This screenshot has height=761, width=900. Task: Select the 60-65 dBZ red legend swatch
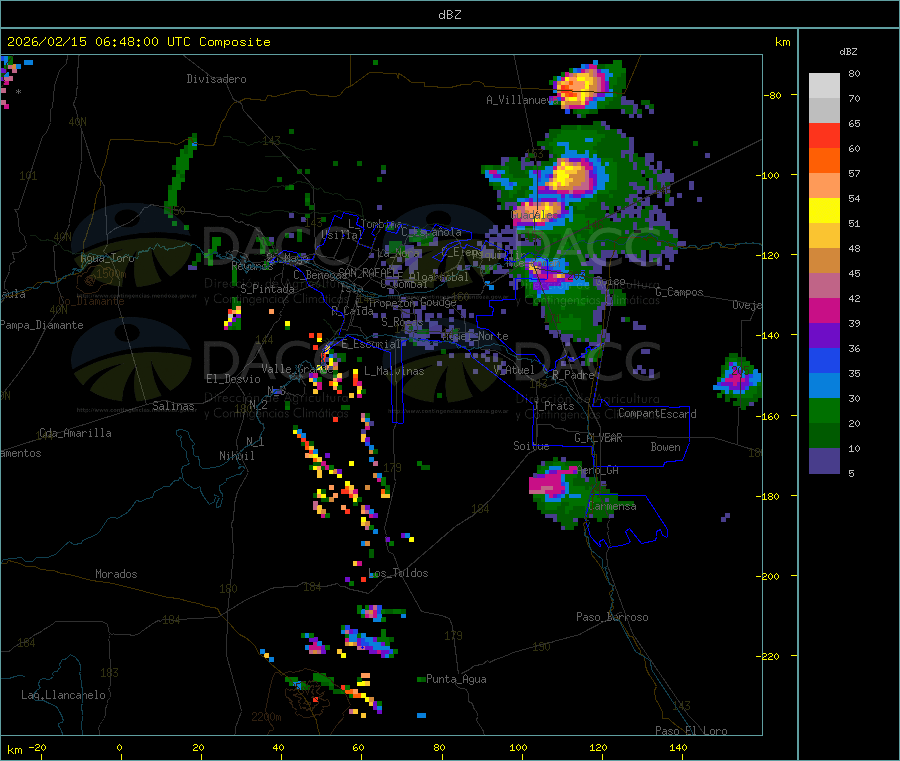click(x=824, y=136)
